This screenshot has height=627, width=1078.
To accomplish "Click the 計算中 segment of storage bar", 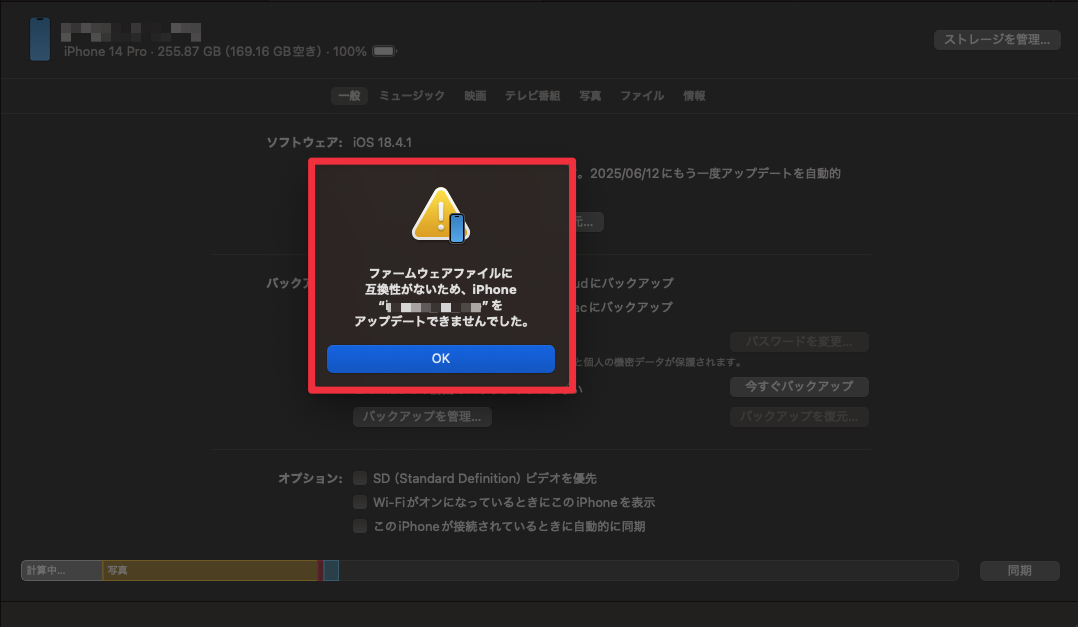I will pyautogui.click(x=62, y=570).
